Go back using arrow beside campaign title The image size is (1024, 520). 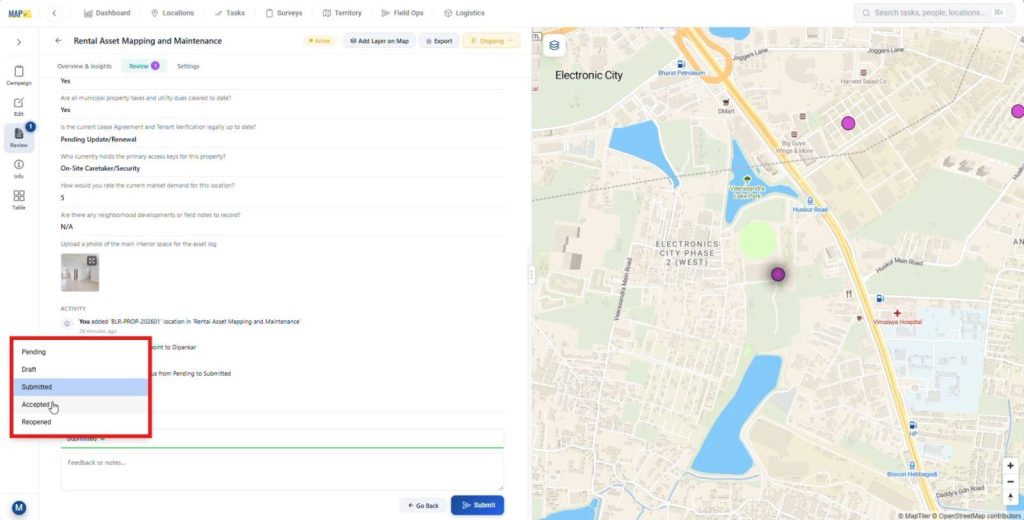click(x=59, y=41)
